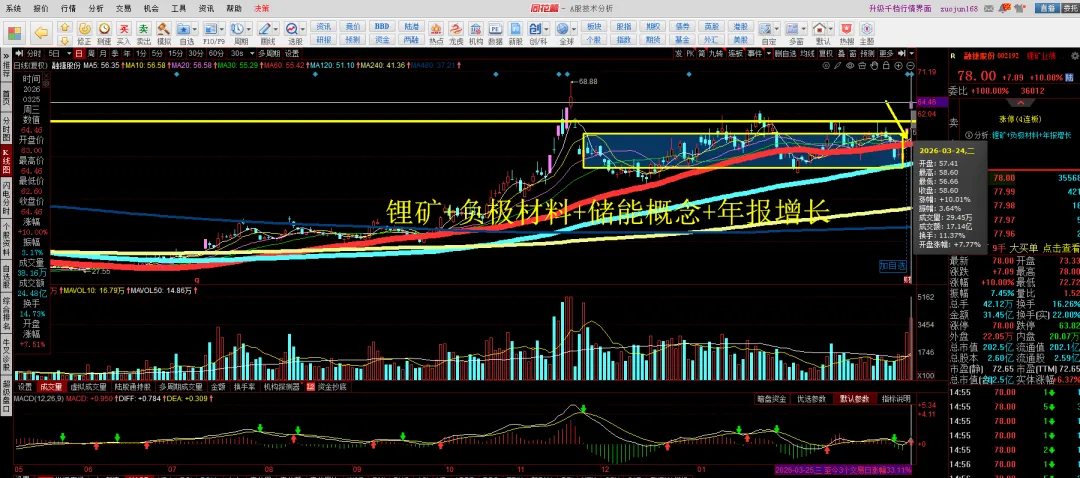Image resolution: width=1080 pixels, height=478 pixels.
Task: Switch chart to 15分 period
Action: (x=176, y=53)
